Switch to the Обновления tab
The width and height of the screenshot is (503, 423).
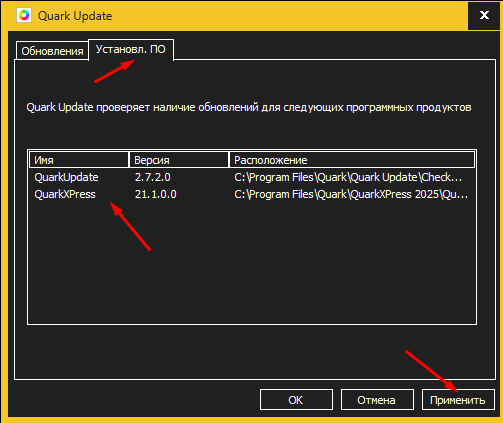(52, 51)
